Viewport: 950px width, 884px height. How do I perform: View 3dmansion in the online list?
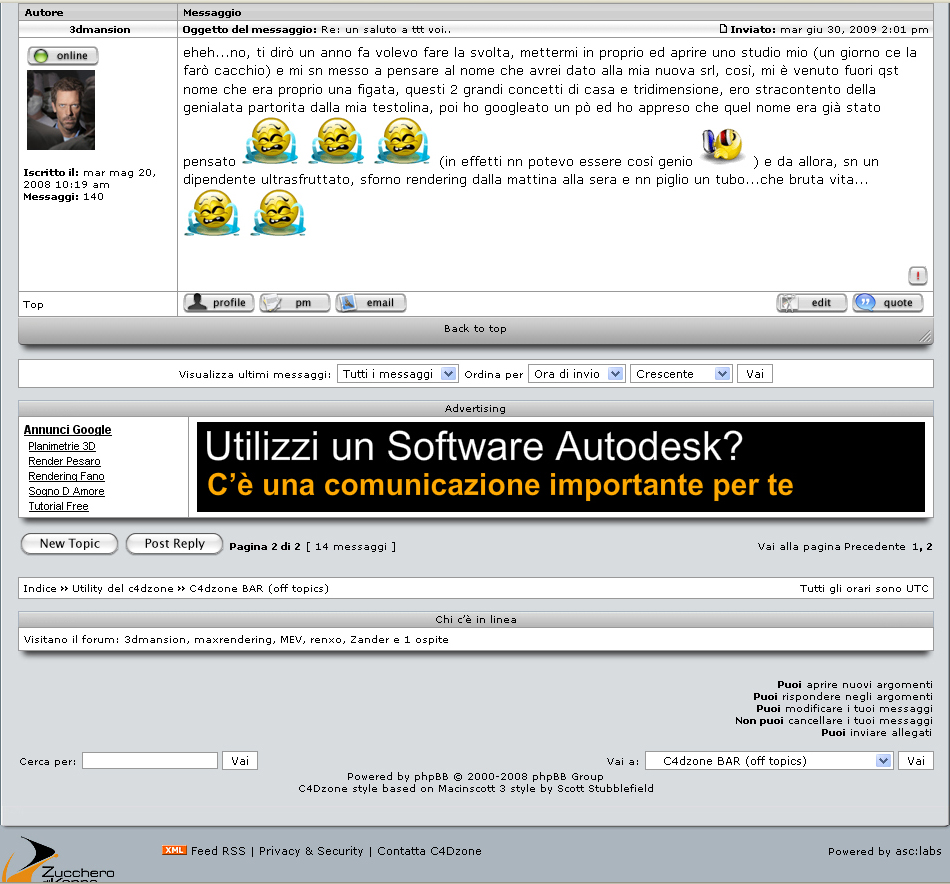coord(155,639)
